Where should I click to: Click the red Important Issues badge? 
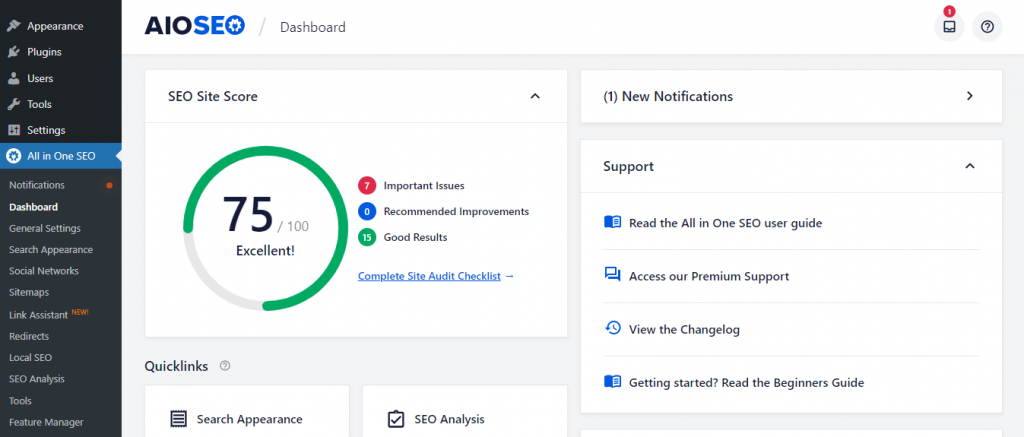pos(367,185)
